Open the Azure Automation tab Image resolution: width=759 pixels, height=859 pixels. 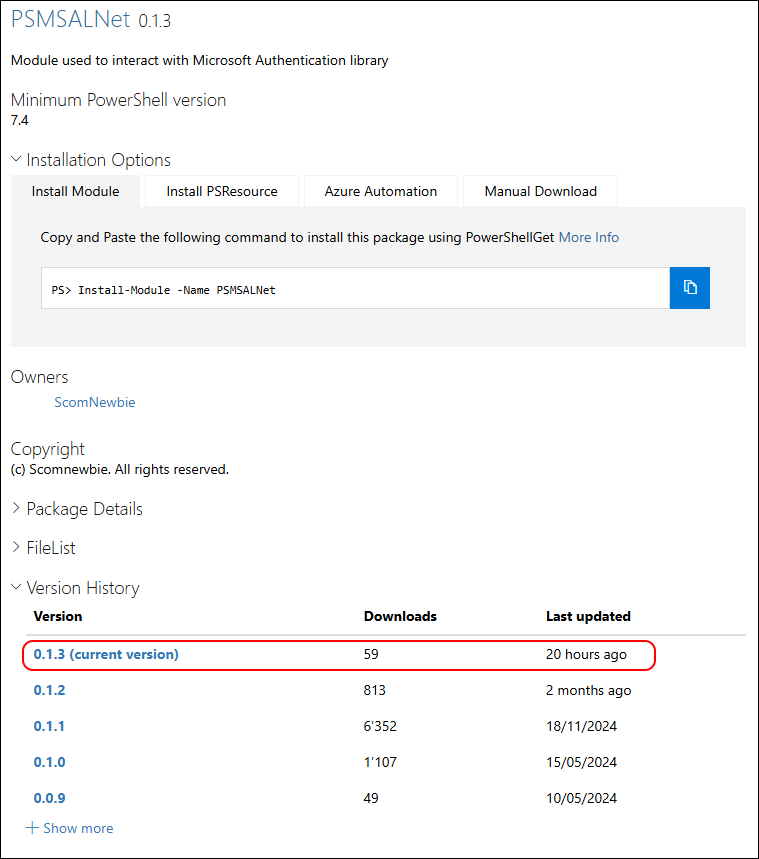380,191
